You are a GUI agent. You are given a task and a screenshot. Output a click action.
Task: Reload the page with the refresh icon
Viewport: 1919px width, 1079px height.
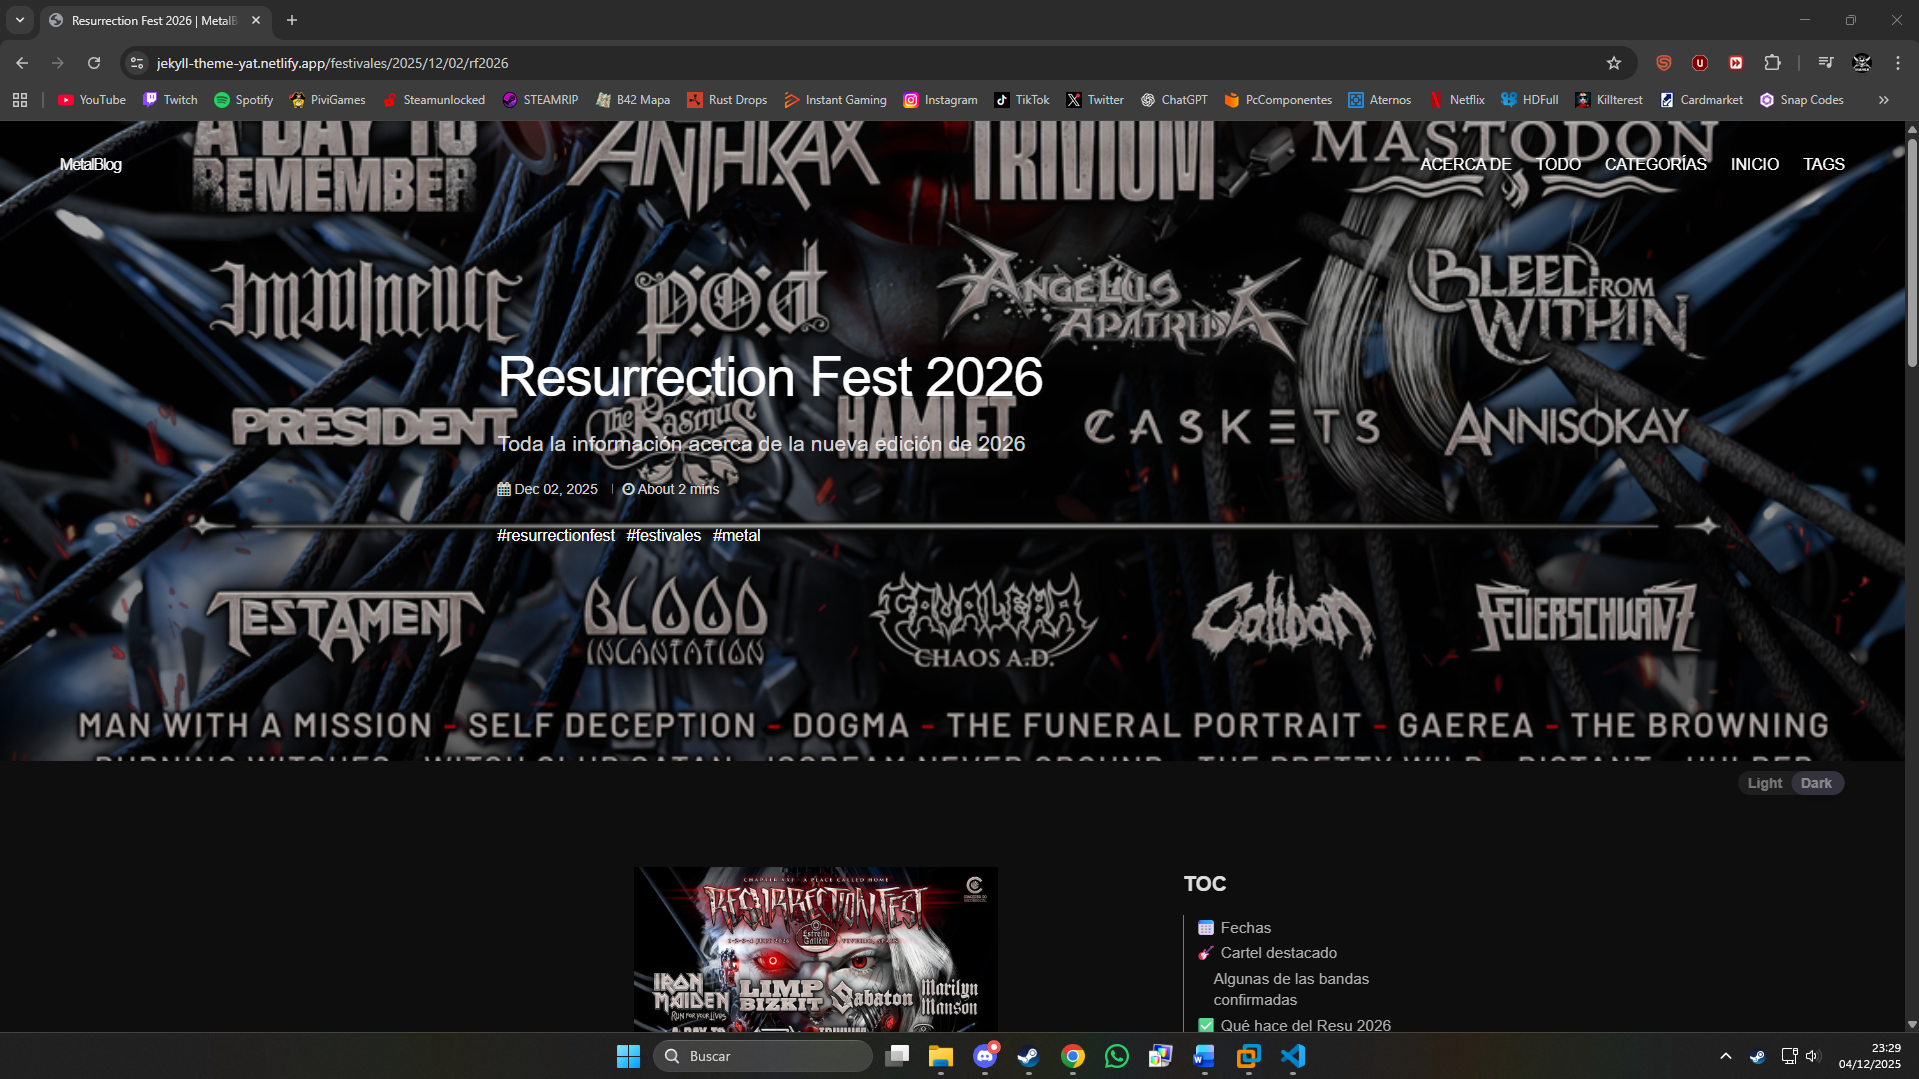coord(94,63)
